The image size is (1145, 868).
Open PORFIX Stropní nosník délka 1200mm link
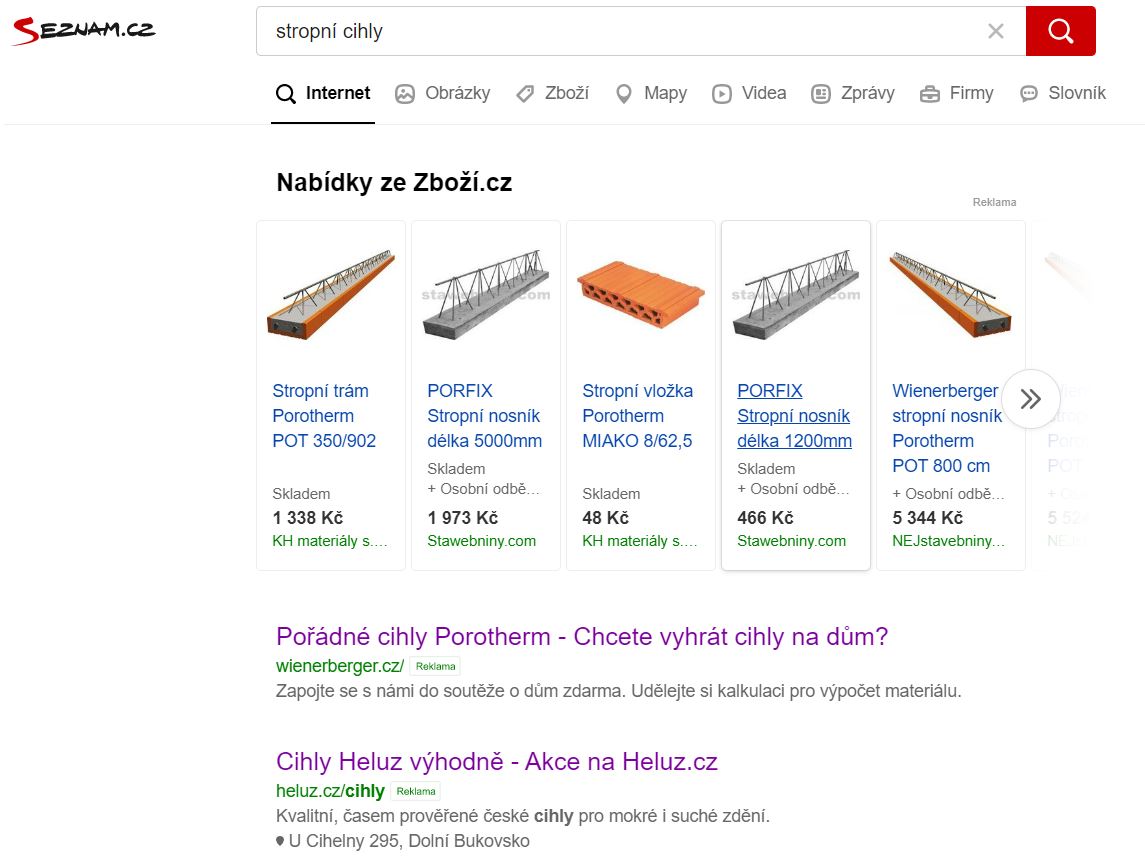pos(794,416)
